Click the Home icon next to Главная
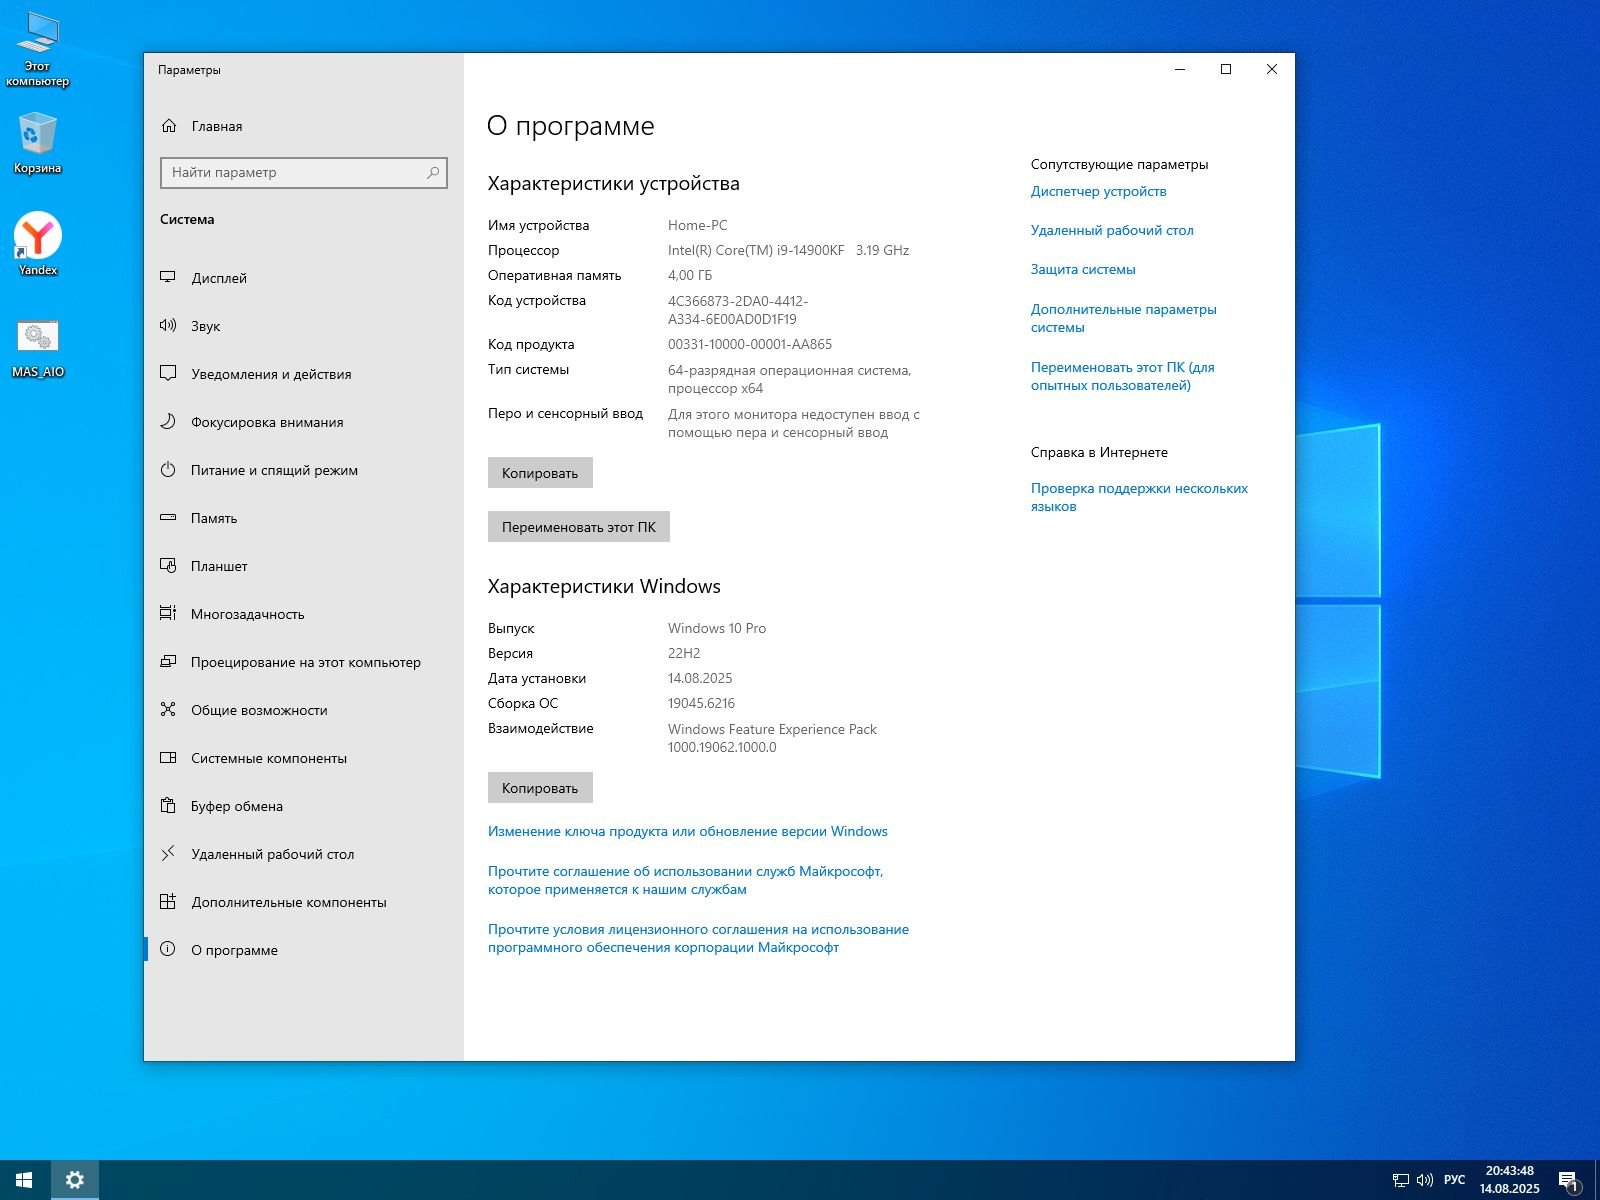The height and width of the screenshot is (1200, 1600). pyautogui.click(x=169, y=126)
